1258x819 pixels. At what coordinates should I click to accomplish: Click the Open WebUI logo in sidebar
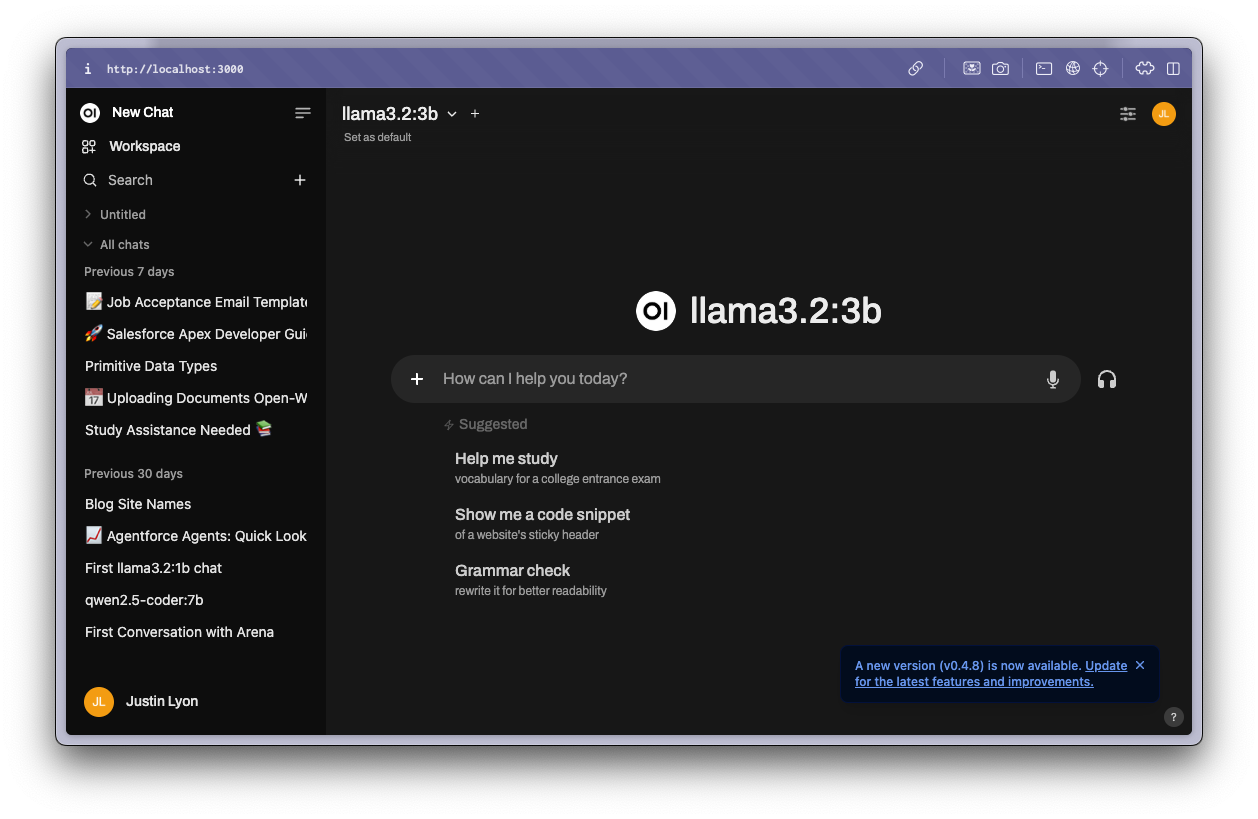point(90,113)
